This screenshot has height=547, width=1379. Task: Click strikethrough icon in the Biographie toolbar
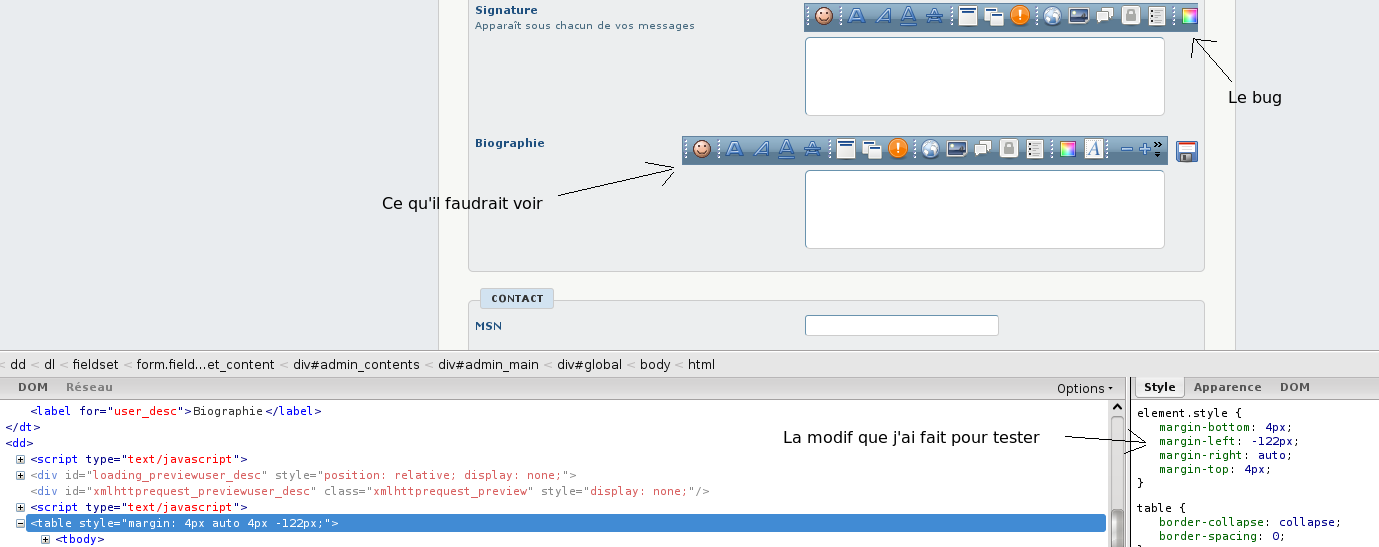[x=813, y=149]
